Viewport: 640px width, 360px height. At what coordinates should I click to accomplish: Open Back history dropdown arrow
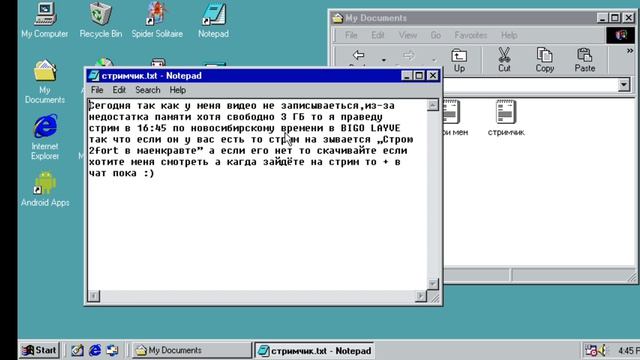pos(384,60)
